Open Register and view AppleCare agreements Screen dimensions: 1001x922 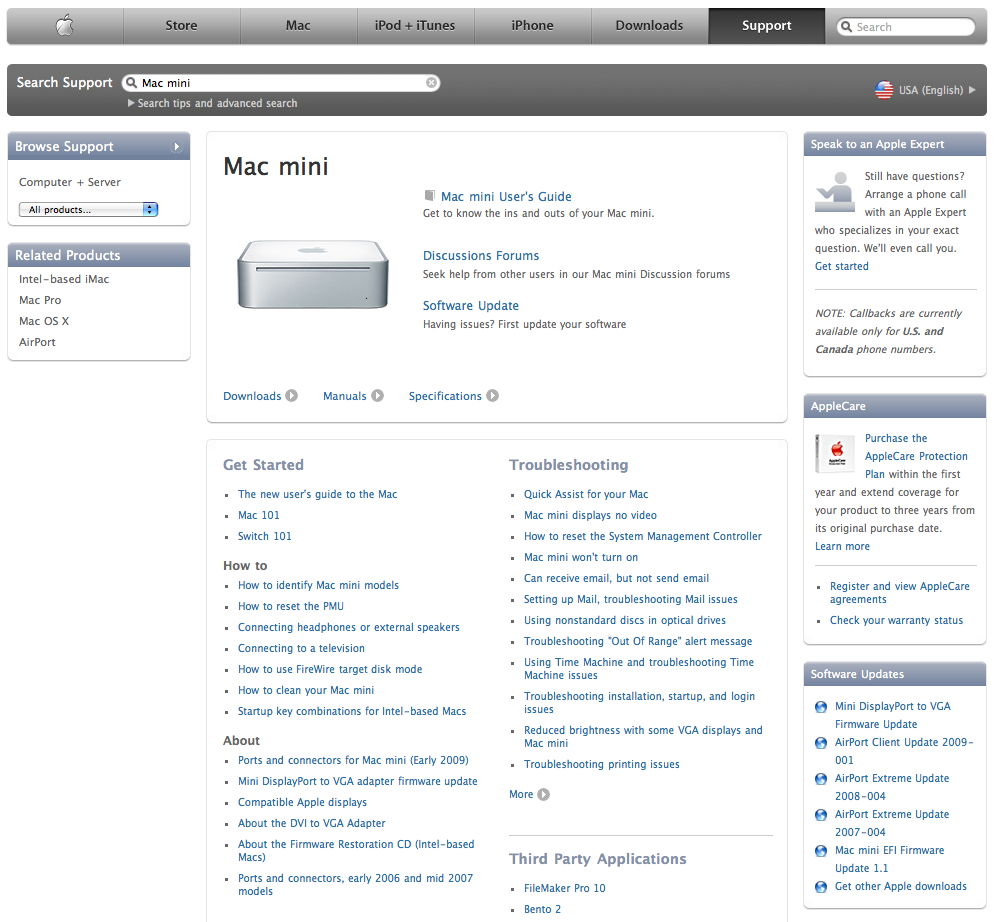pos(899,593)
